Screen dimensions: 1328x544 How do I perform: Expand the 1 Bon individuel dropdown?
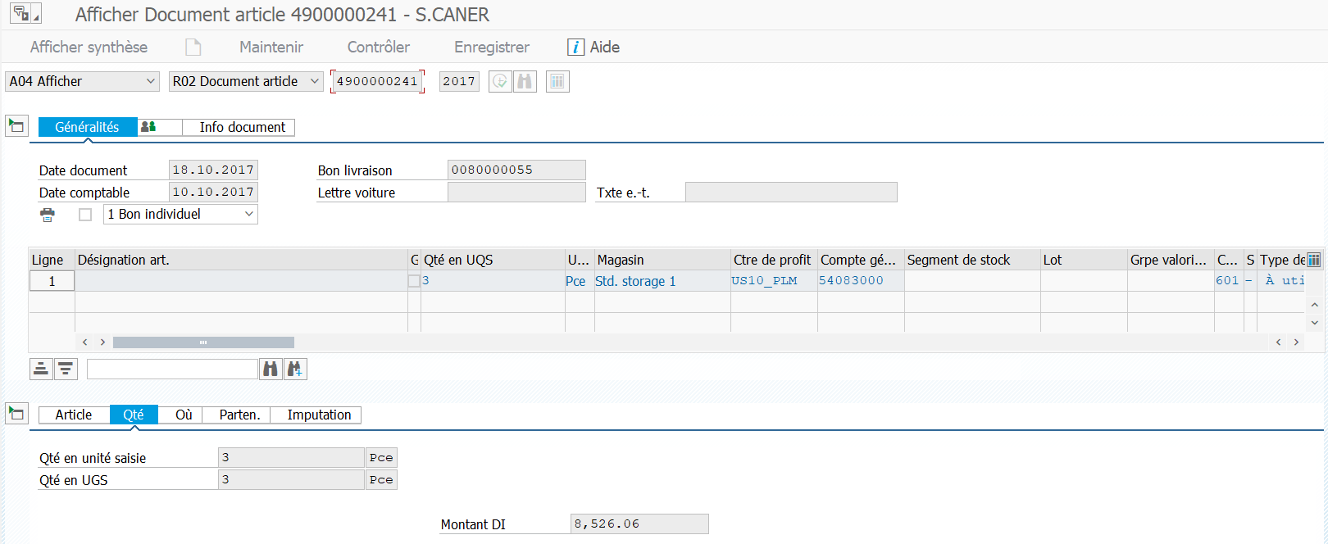(249, 214)
